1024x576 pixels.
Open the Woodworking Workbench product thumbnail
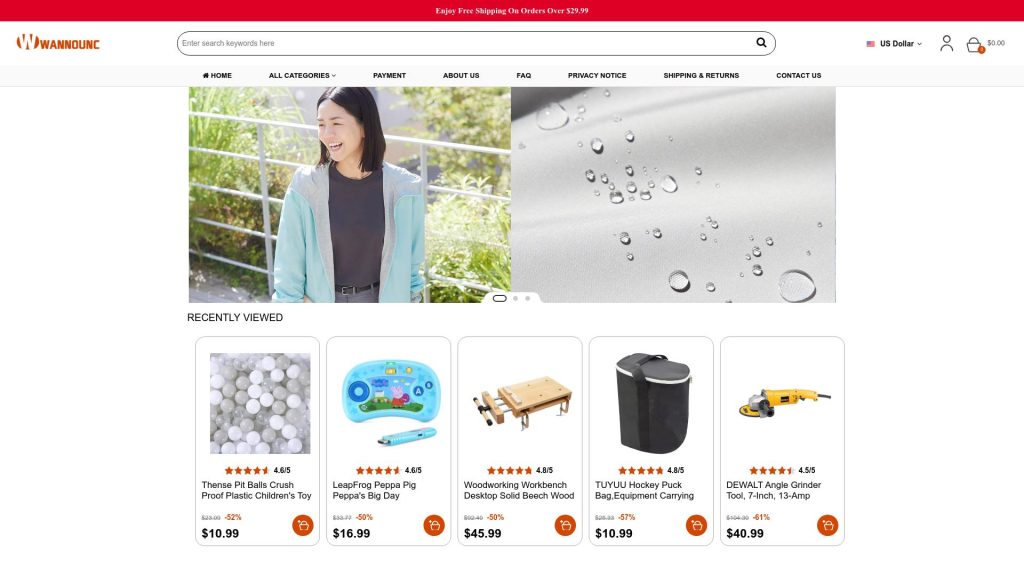(520, 403)
